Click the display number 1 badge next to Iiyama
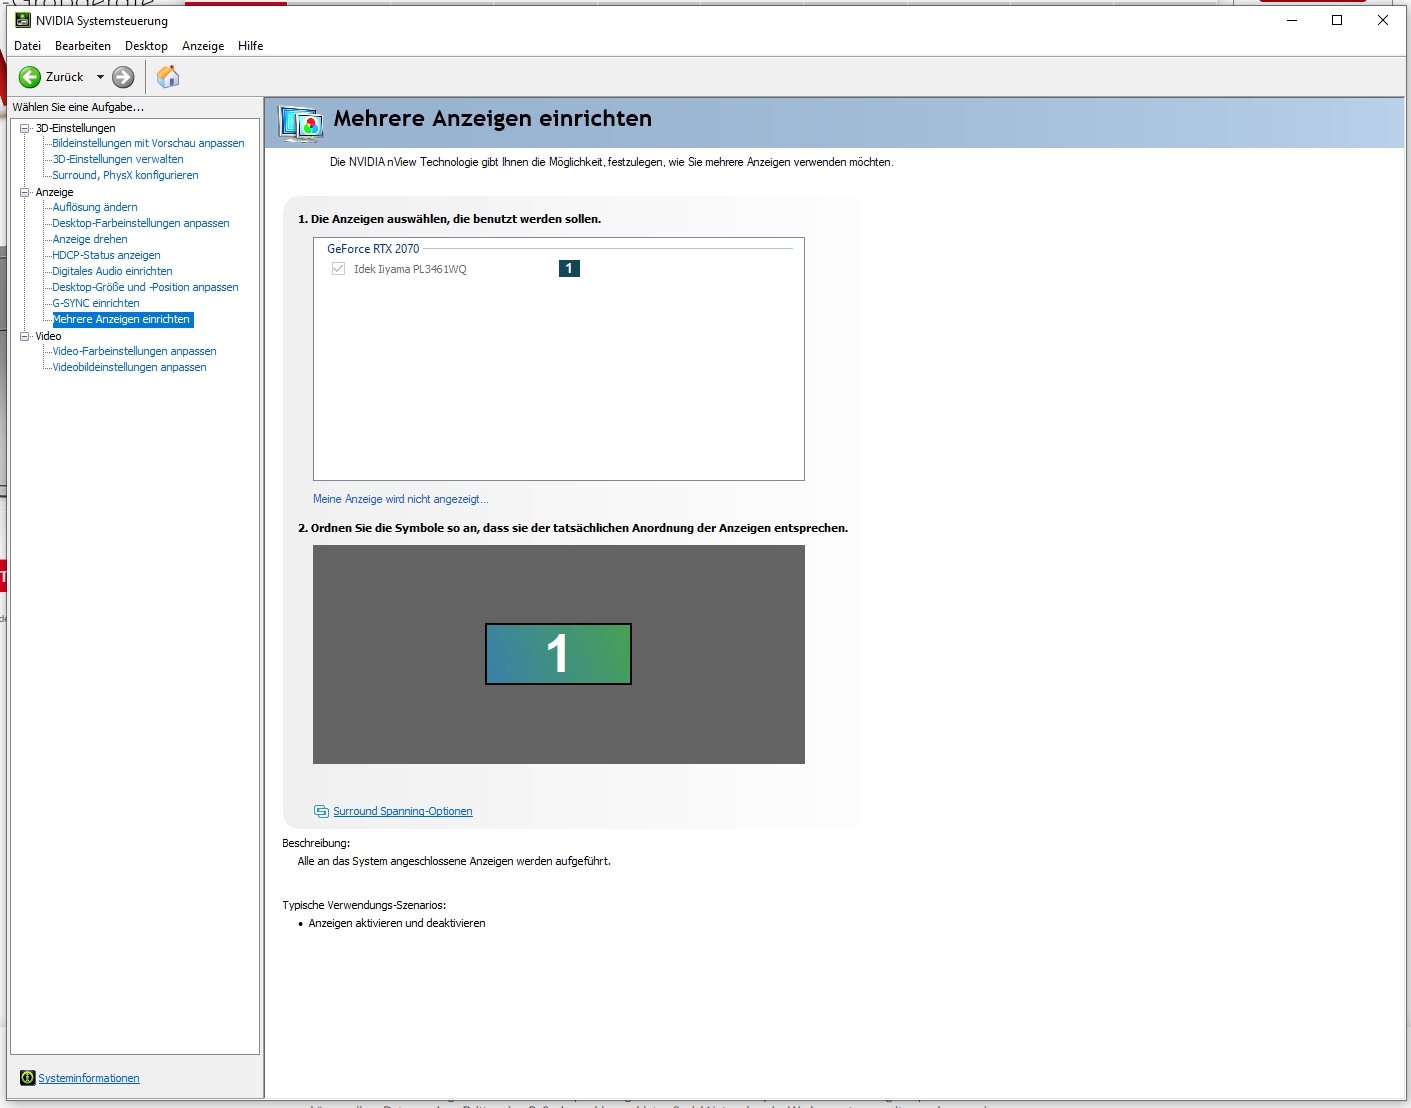This screenshot has height=1108, width=1411. pos(569,268)
